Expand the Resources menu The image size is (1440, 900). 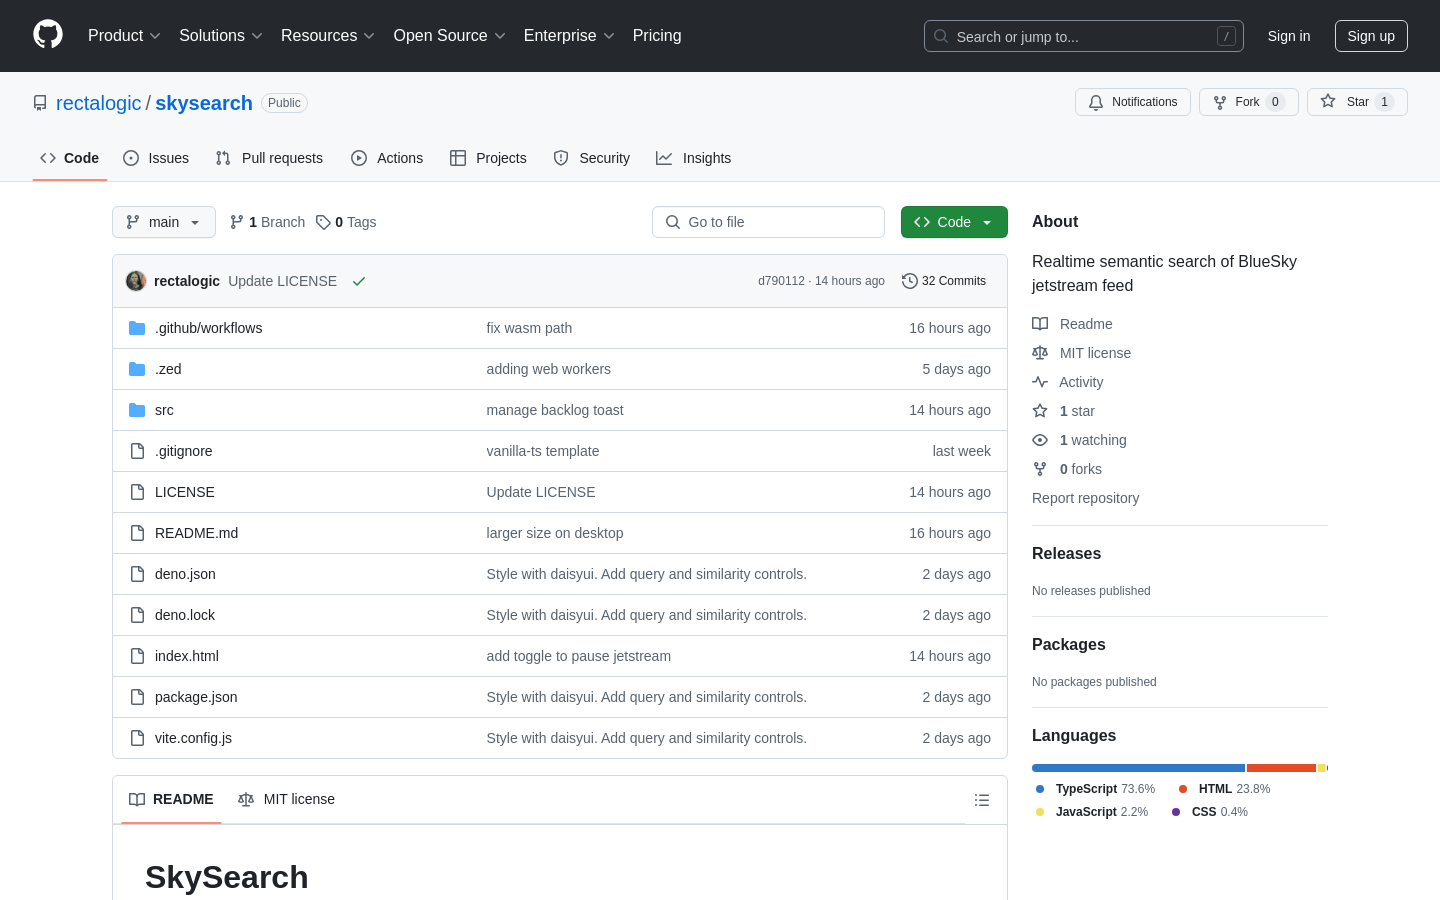(x=328, y=36)
